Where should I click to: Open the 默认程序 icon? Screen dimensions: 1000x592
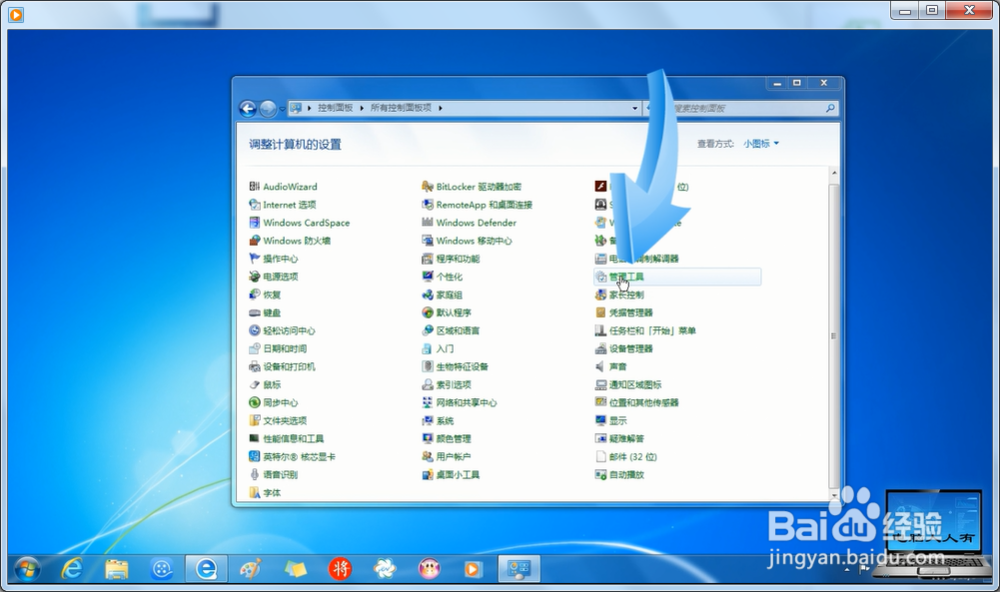tap(427, 313)
